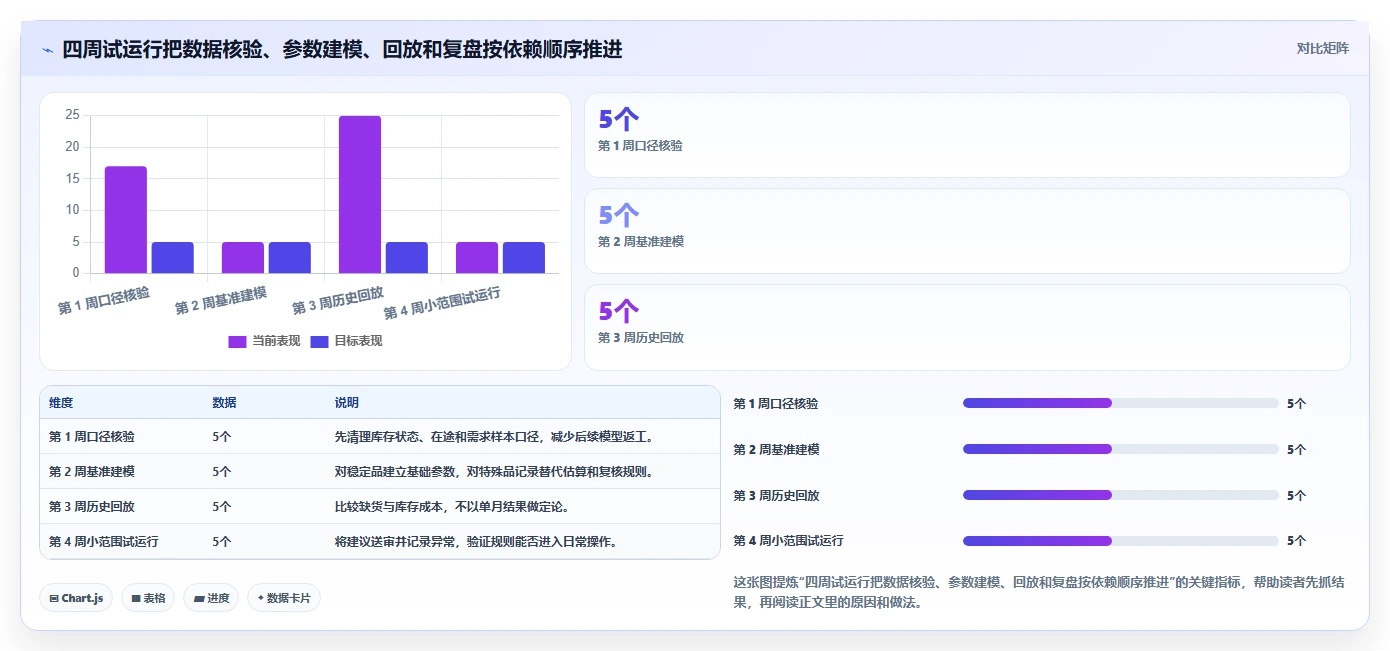Screen dimensions: 1390x651
Task: Click the main title 四周试运行 heading
Action: click(x=342, y=49)
